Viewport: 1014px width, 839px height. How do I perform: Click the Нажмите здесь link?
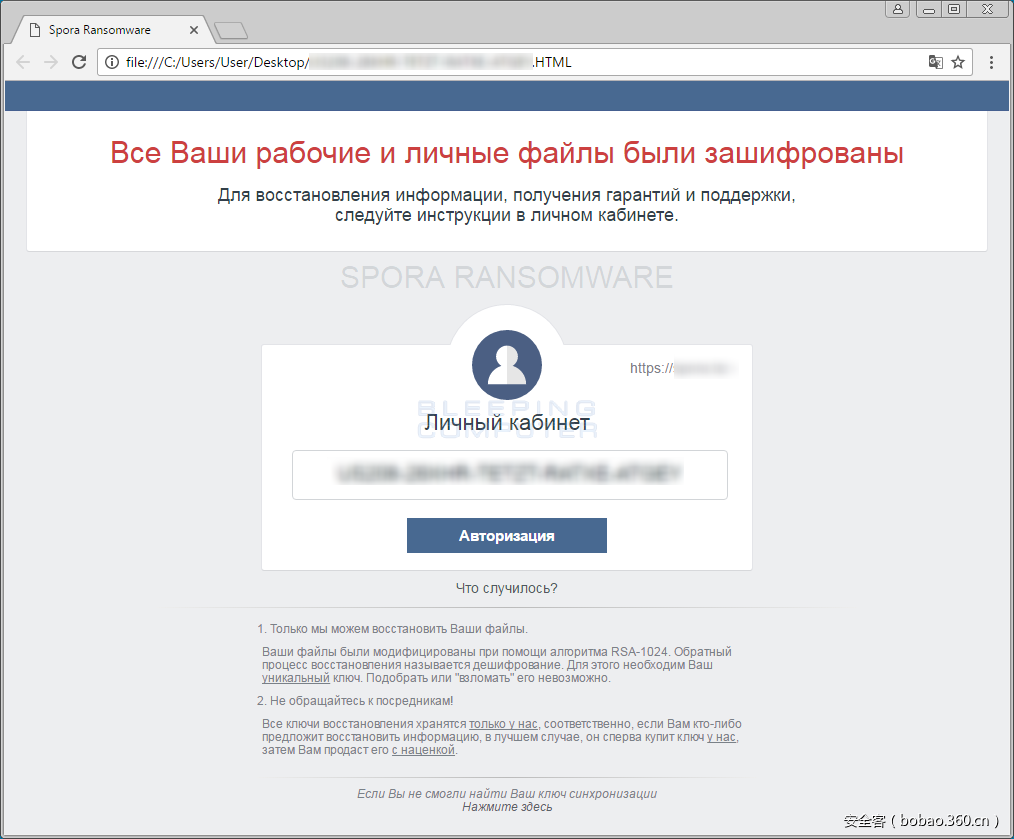(x=507, y=805)
